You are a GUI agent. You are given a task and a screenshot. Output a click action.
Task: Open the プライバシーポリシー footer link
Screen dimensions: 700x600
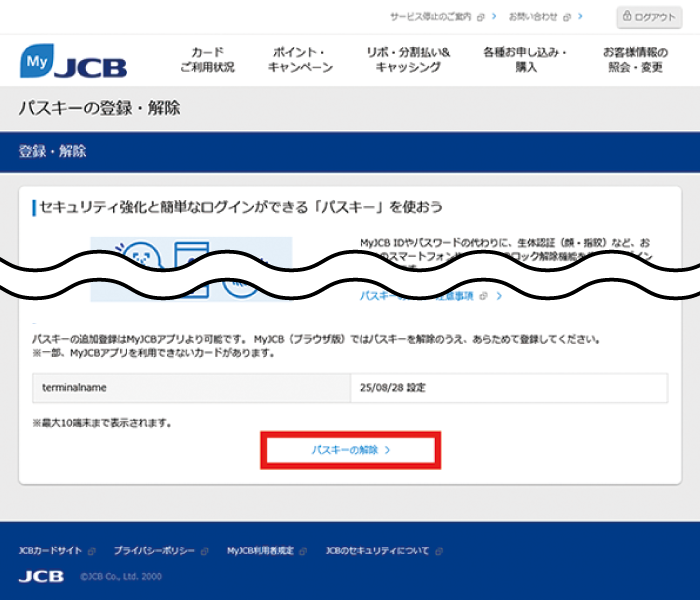coord(155,551)
